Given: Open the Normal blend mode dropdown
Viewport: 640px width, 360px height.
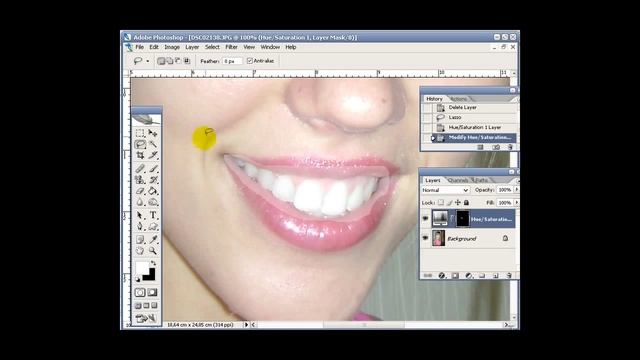Looking at the screenshot, I should [x=445, y=190].
